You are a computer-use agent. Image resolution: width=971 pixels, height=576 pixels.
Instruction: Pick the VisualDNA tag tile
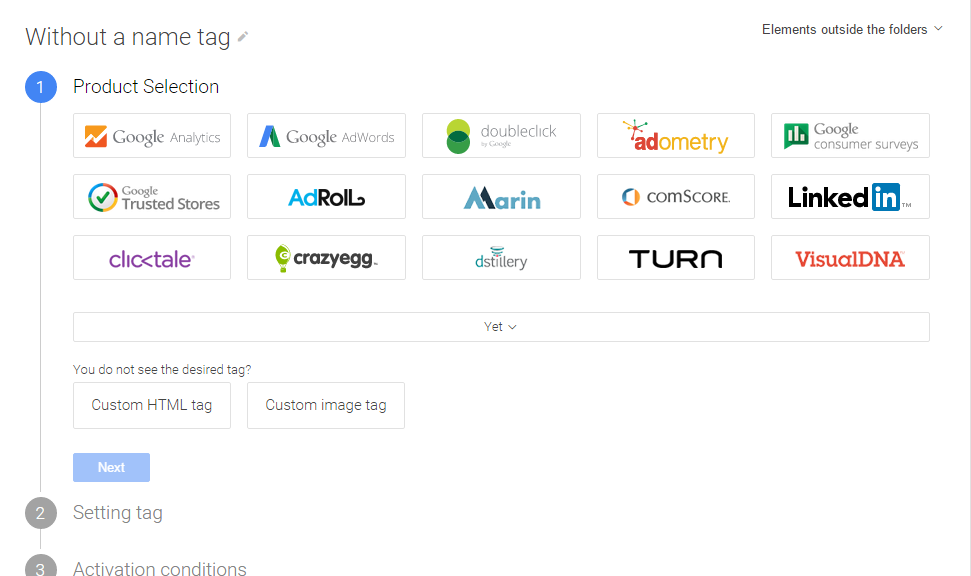click(x=850, y=258)
